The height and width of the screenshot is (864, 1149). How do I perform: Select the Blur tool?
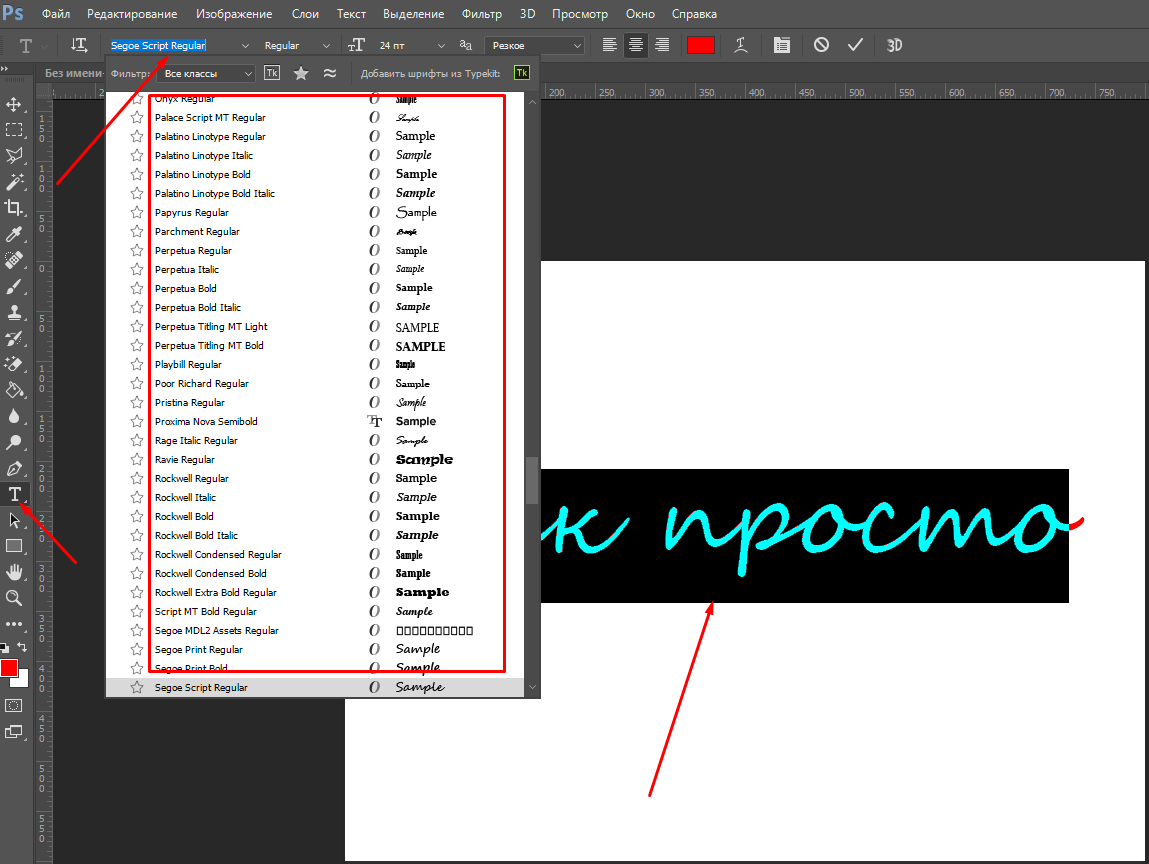(14, 416)
